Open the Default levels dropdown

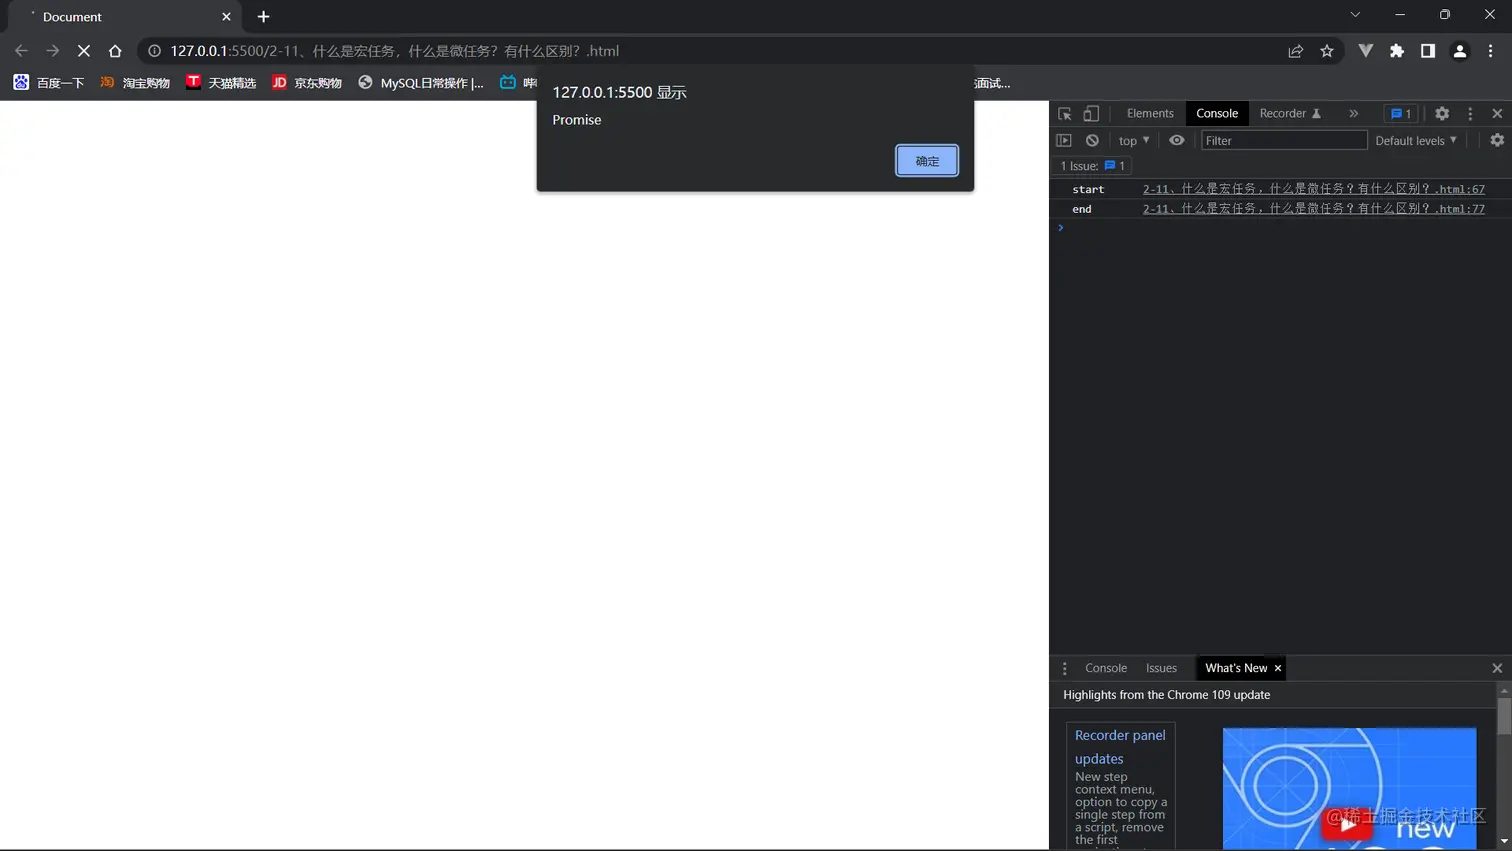coord(1416,141)
